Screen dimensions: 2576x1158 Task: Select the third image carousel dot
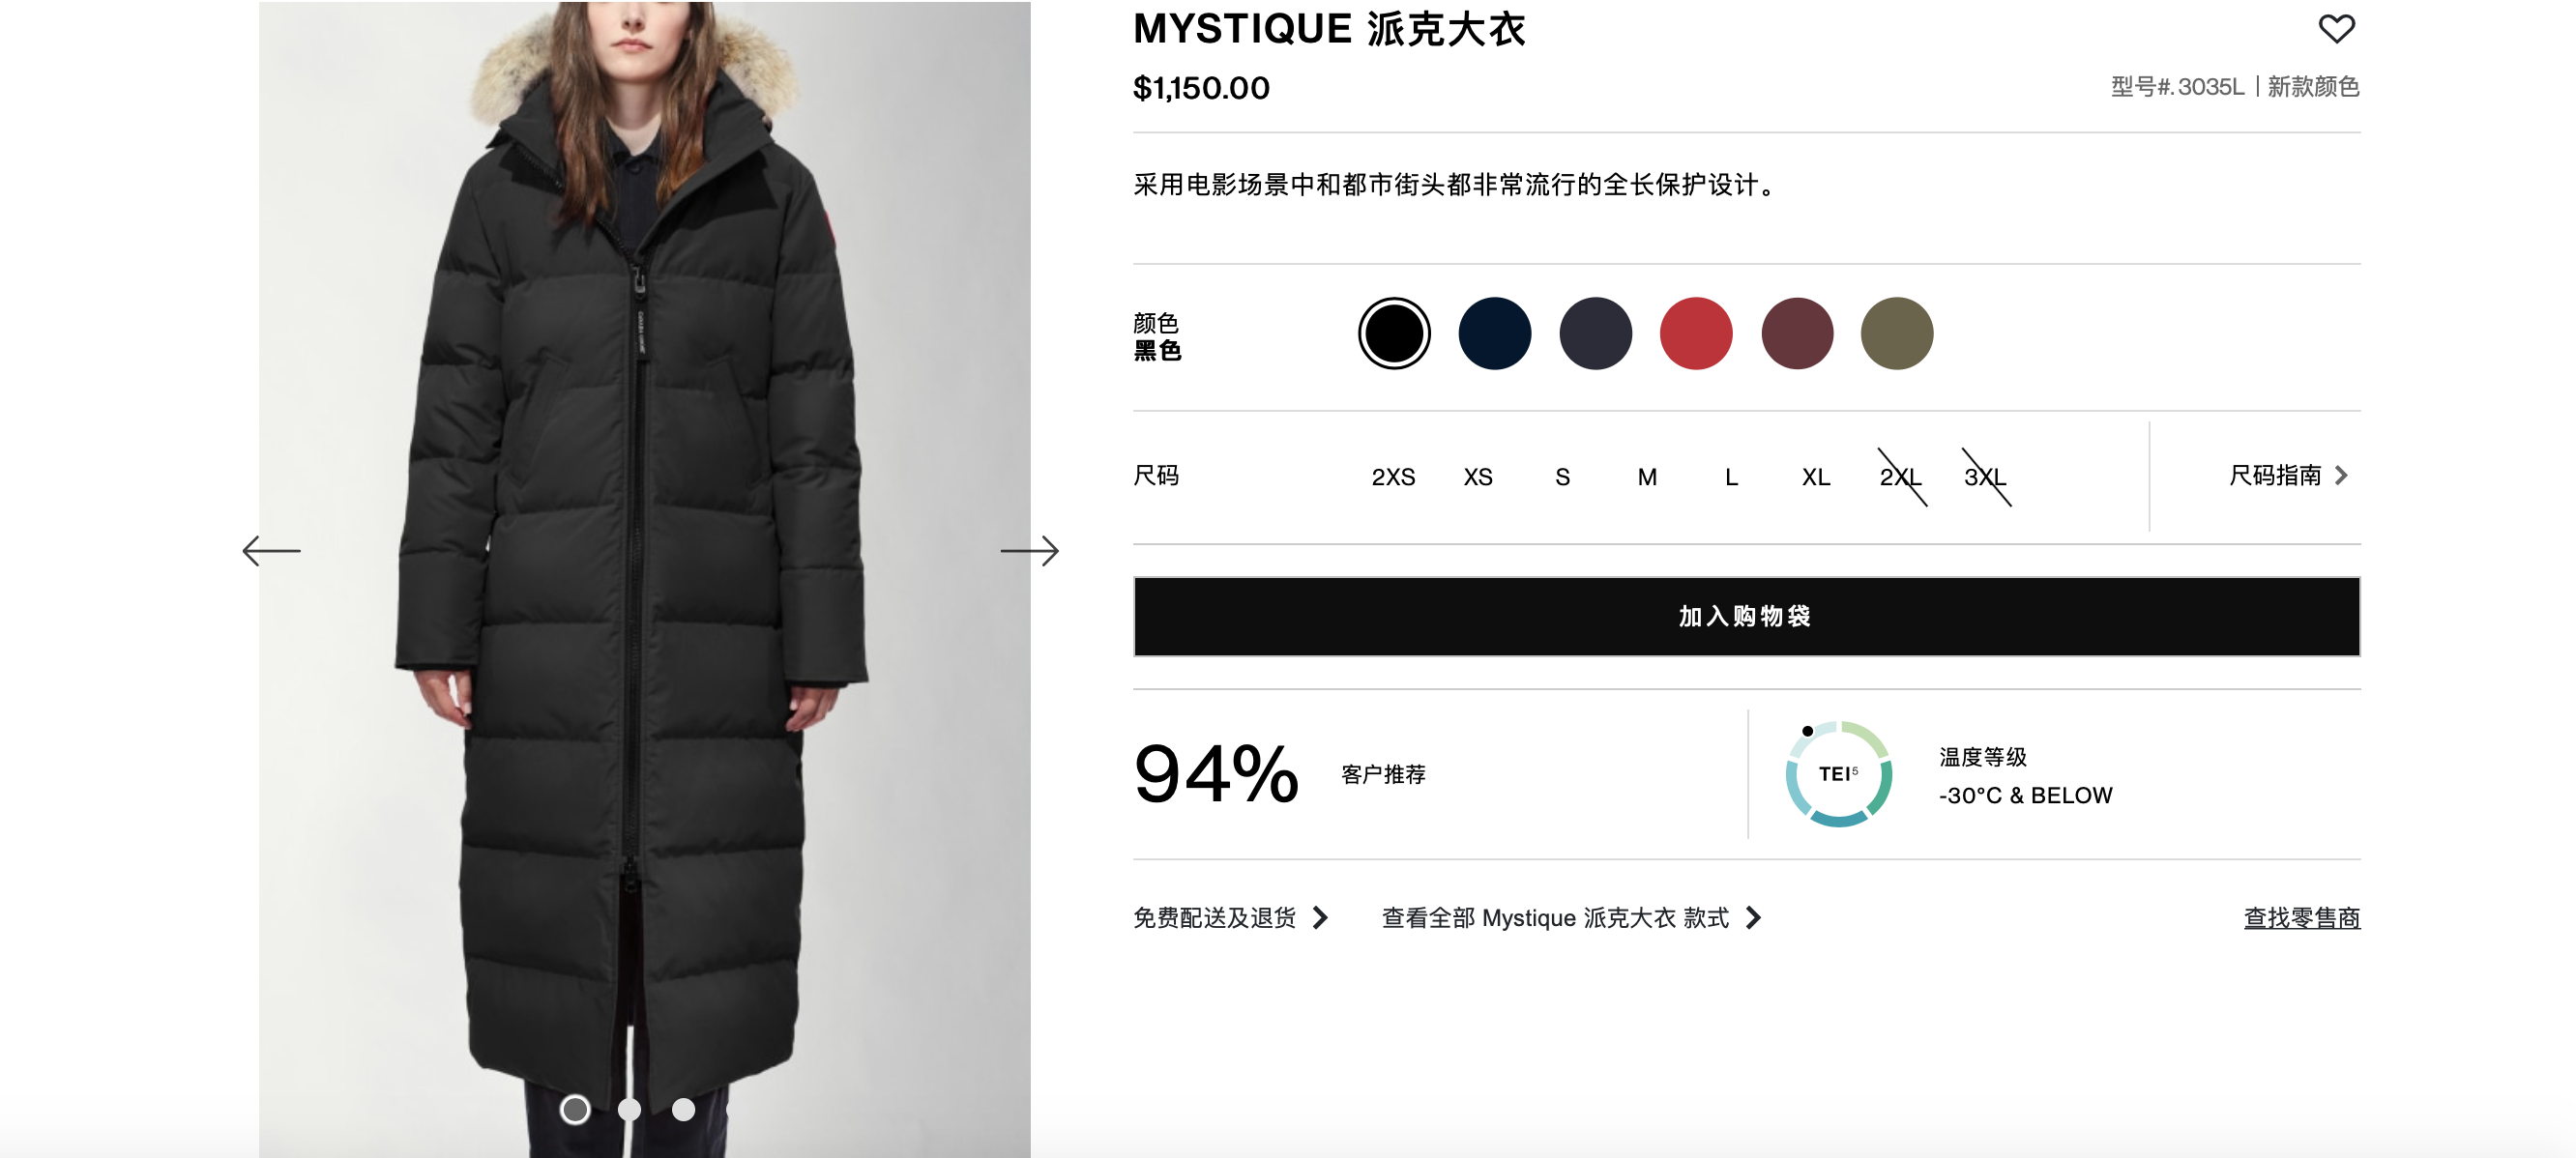(683, 1109)
